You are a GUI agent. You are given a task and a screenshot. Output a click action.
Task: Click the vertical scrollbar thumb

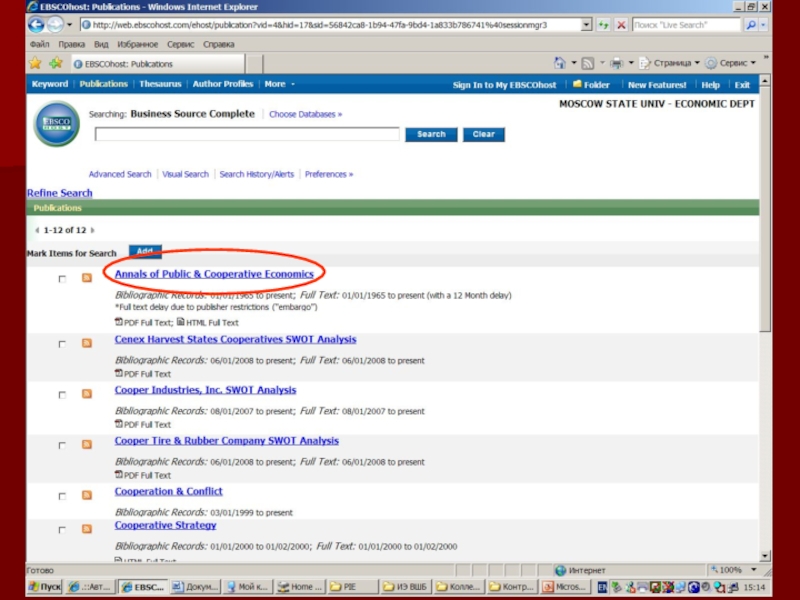[765, 209]
